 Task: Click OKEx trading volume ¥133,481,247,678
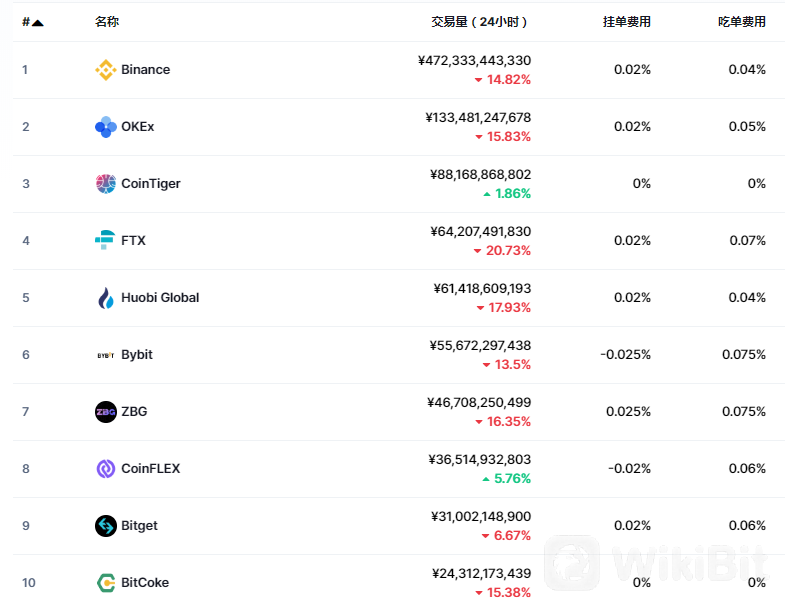478,118
